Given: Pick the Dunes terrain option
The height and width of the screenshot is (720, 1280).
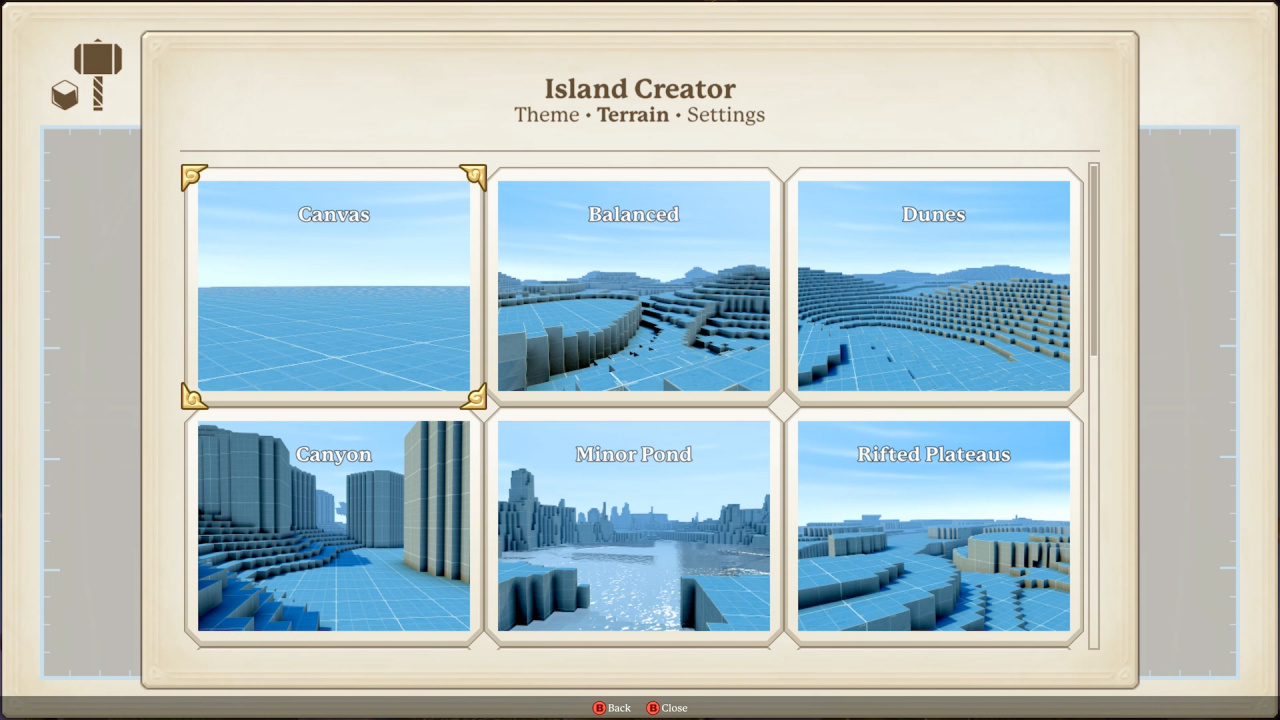Looking at the screenshot, I should pos(934,286).
